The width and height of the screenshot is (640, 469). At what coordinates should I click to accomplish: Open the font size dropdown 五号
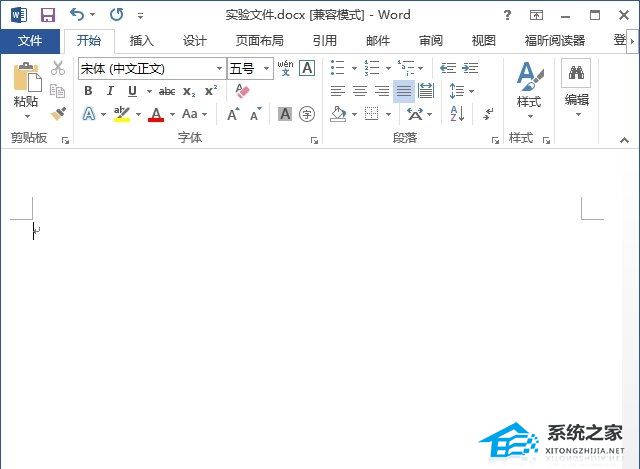[x=266, y=68]
